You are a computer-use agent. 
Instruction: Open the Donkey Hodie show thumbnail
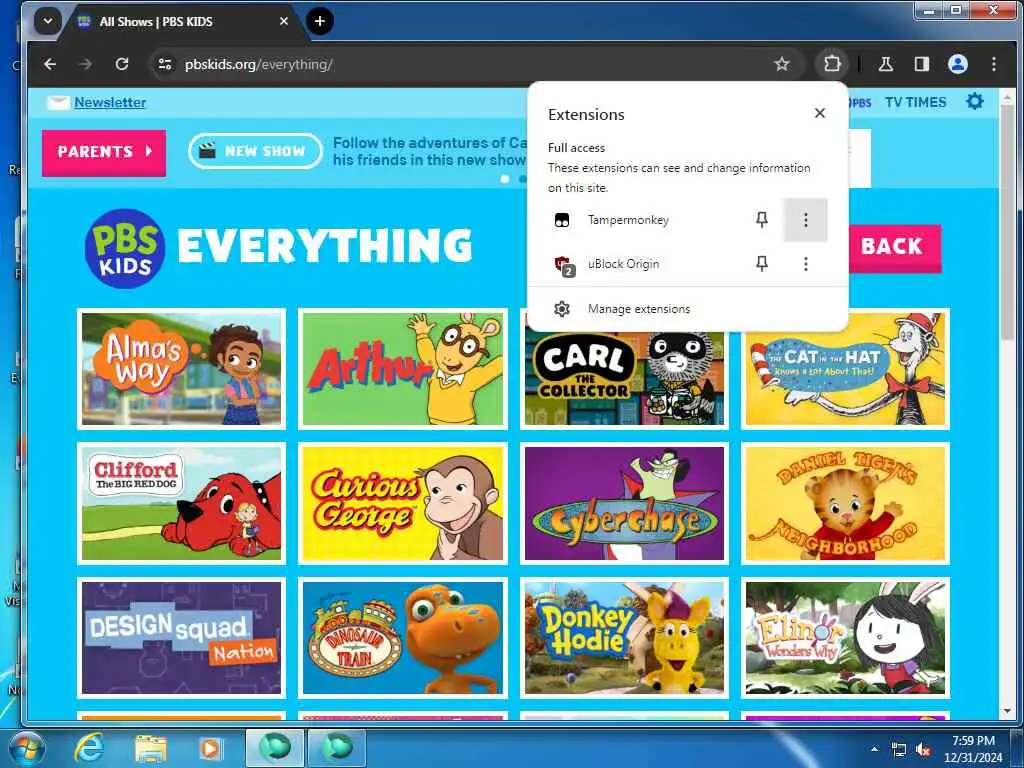(624, 638)
